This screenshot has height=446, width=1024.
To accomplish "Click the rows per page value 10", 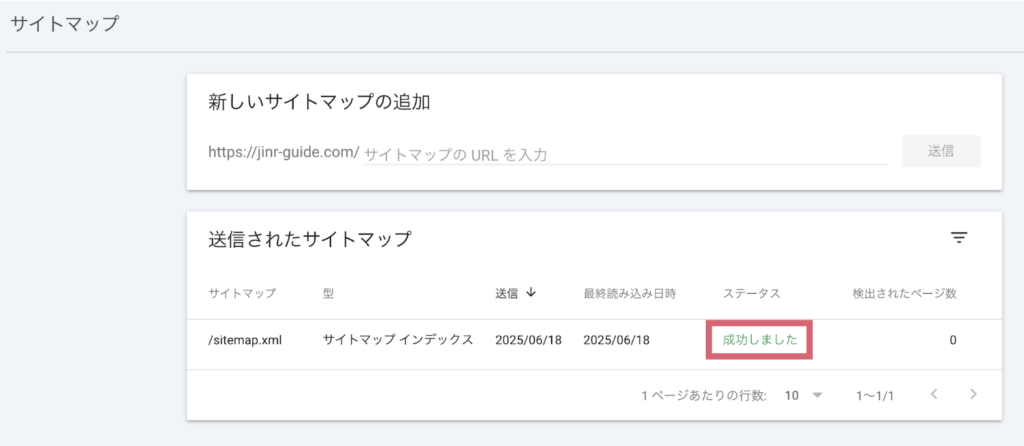I will (x=792, y=395).
